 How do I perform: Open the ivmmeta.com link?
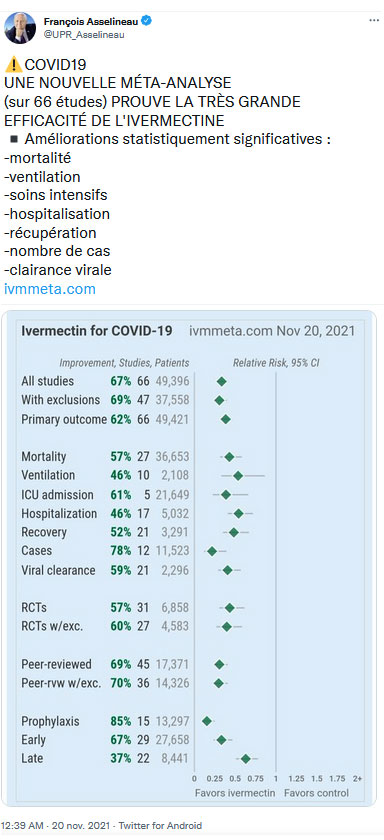coord(50,289)
